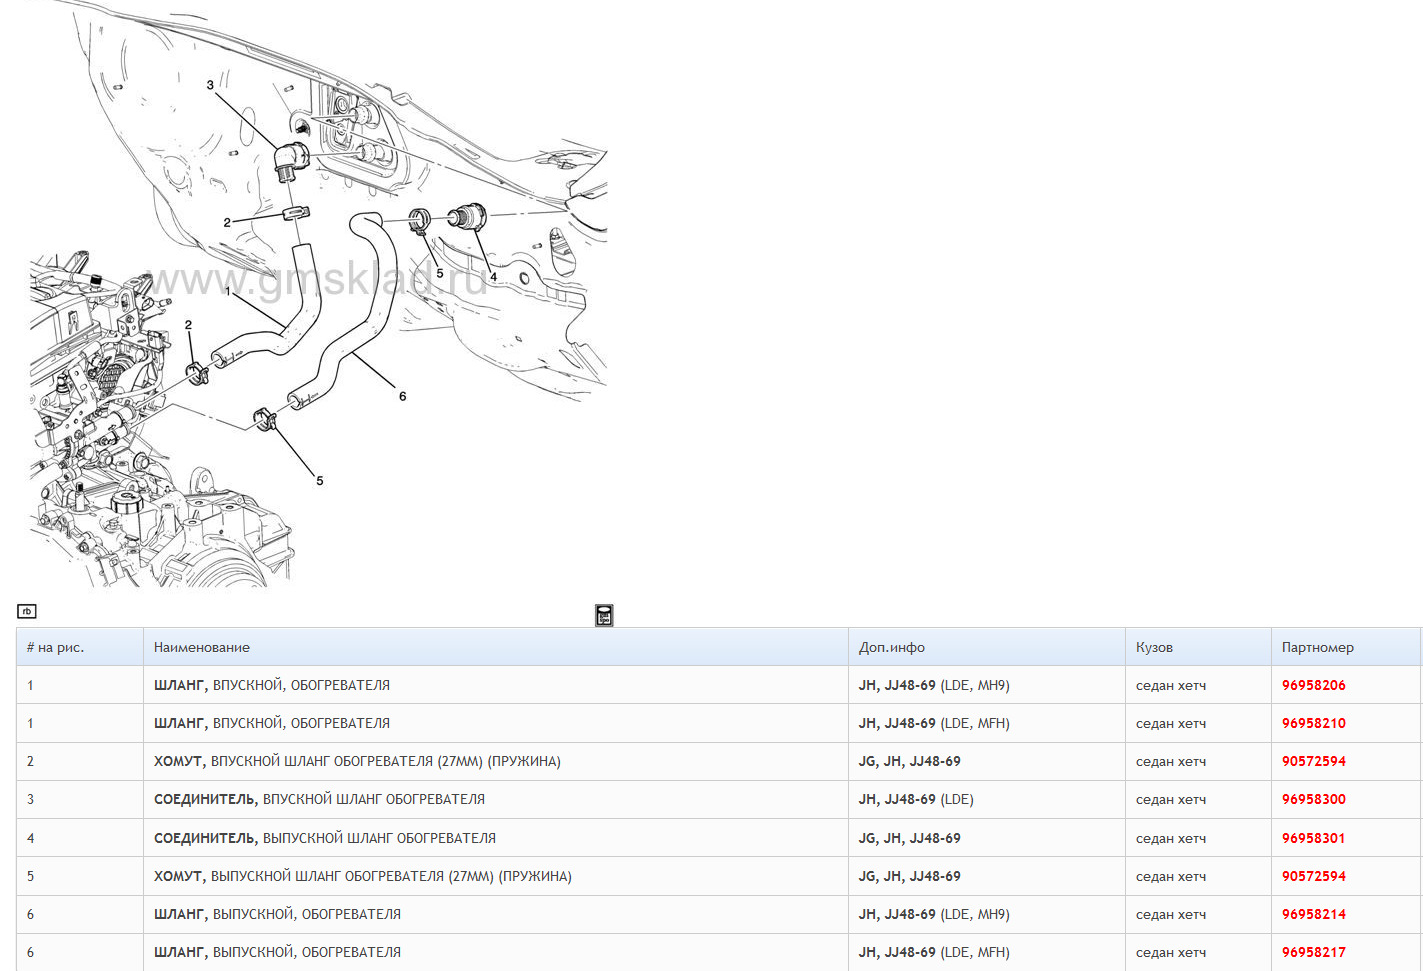Click "JG, JH, JJ48-69" in the 96958301 row

910,838
